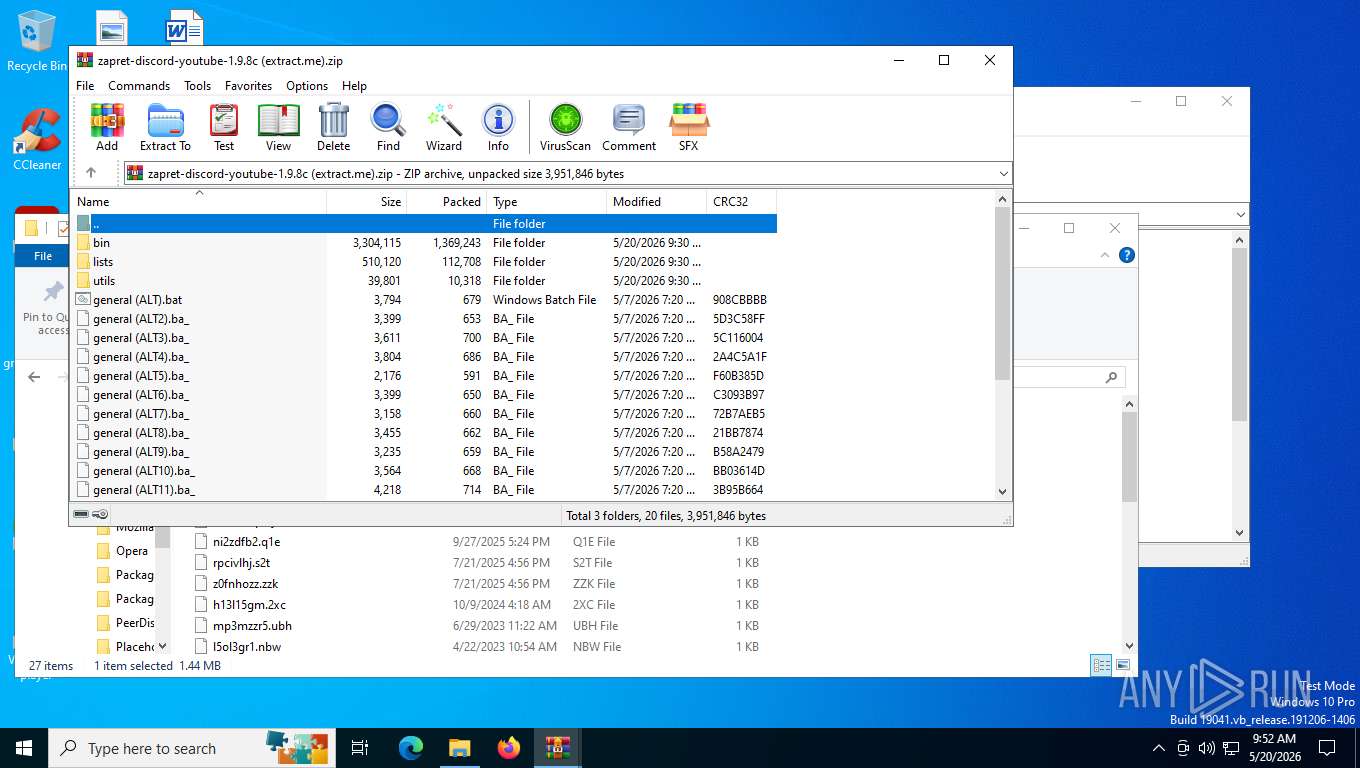Switch Explorer to large icons view
Image resolution: width=1360 pixels, height=768 pixels.
click(1123, 665)
